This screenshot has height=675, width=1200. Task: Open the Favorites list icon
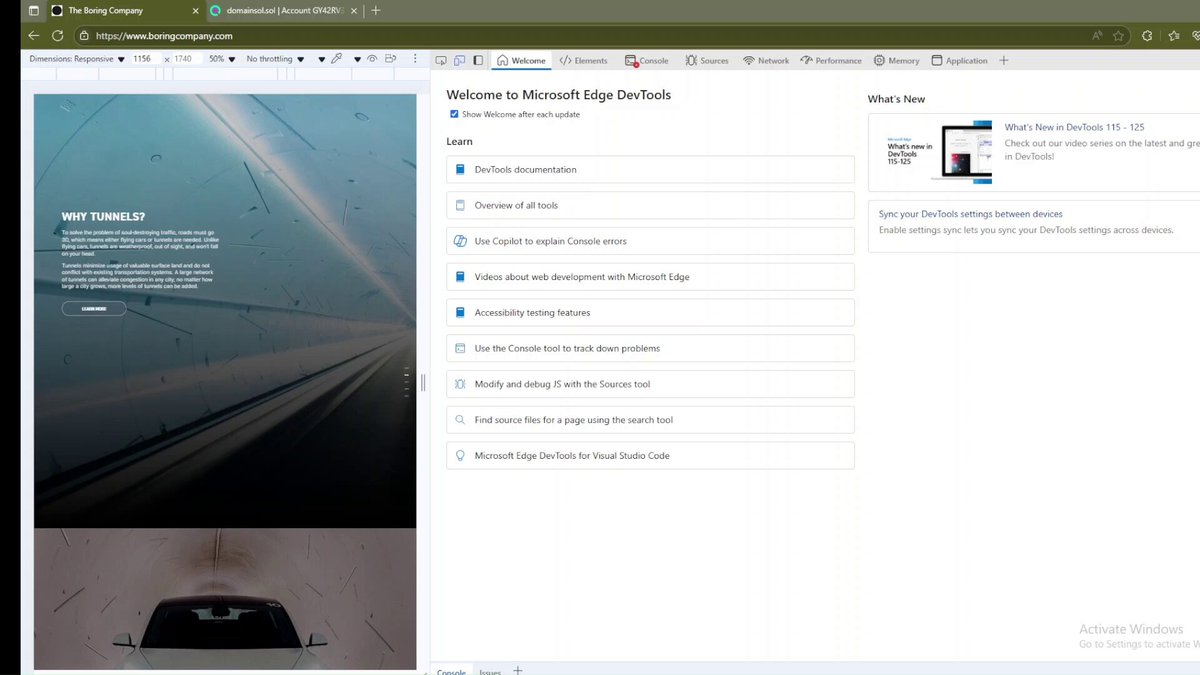tap(1173, 35)
